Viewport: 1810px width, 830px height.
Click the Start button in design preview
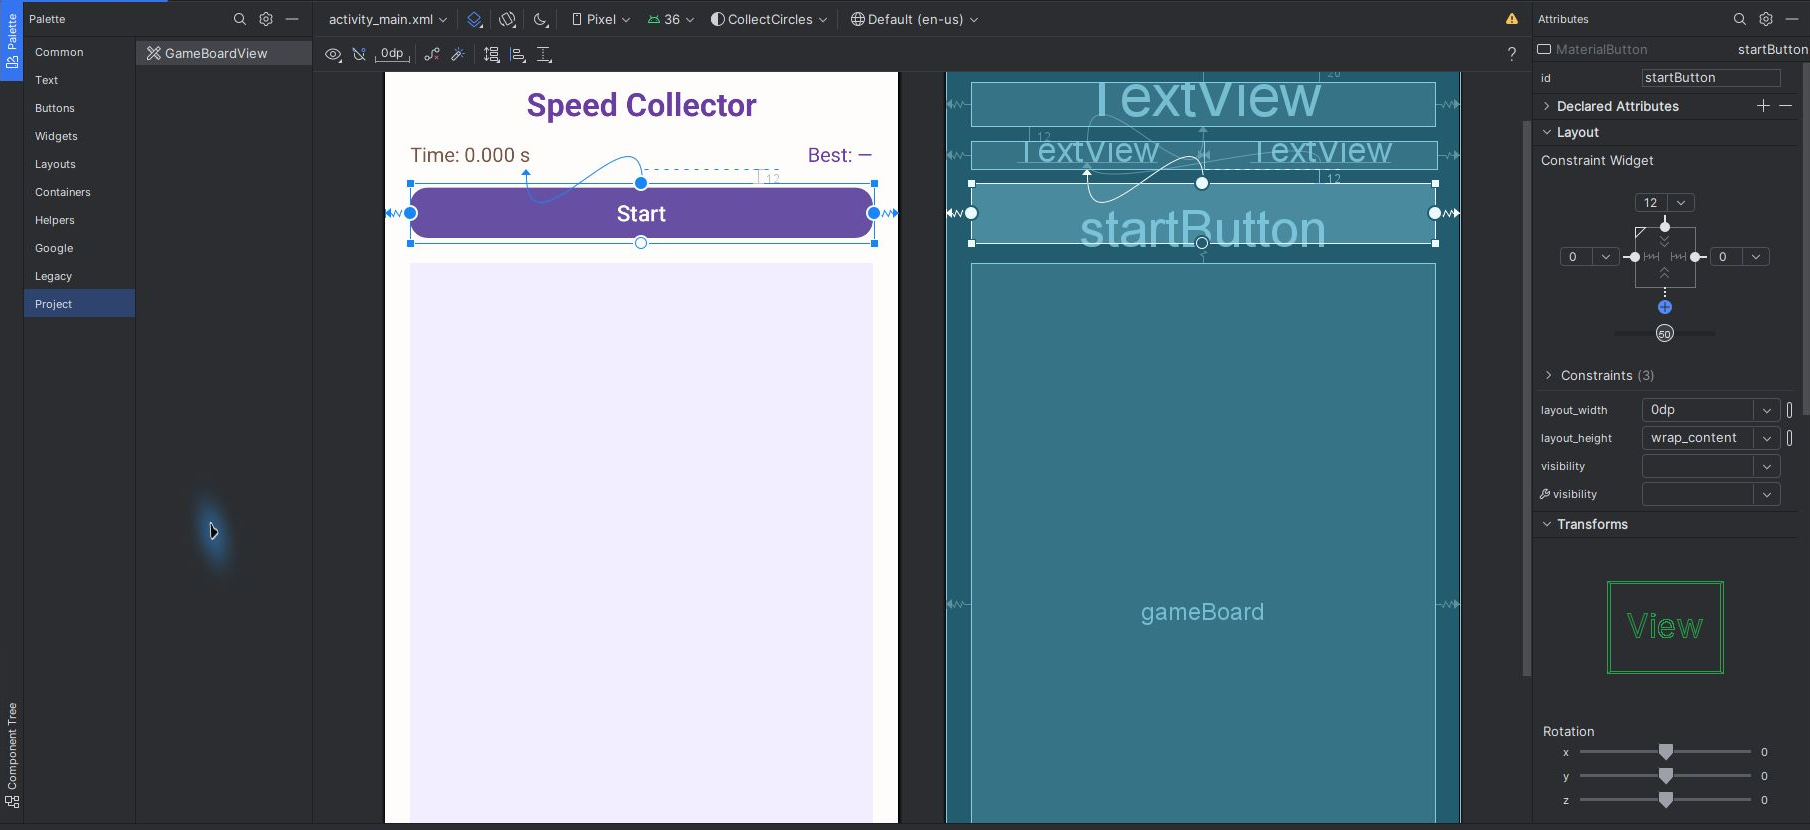click(x=641, y=213)
